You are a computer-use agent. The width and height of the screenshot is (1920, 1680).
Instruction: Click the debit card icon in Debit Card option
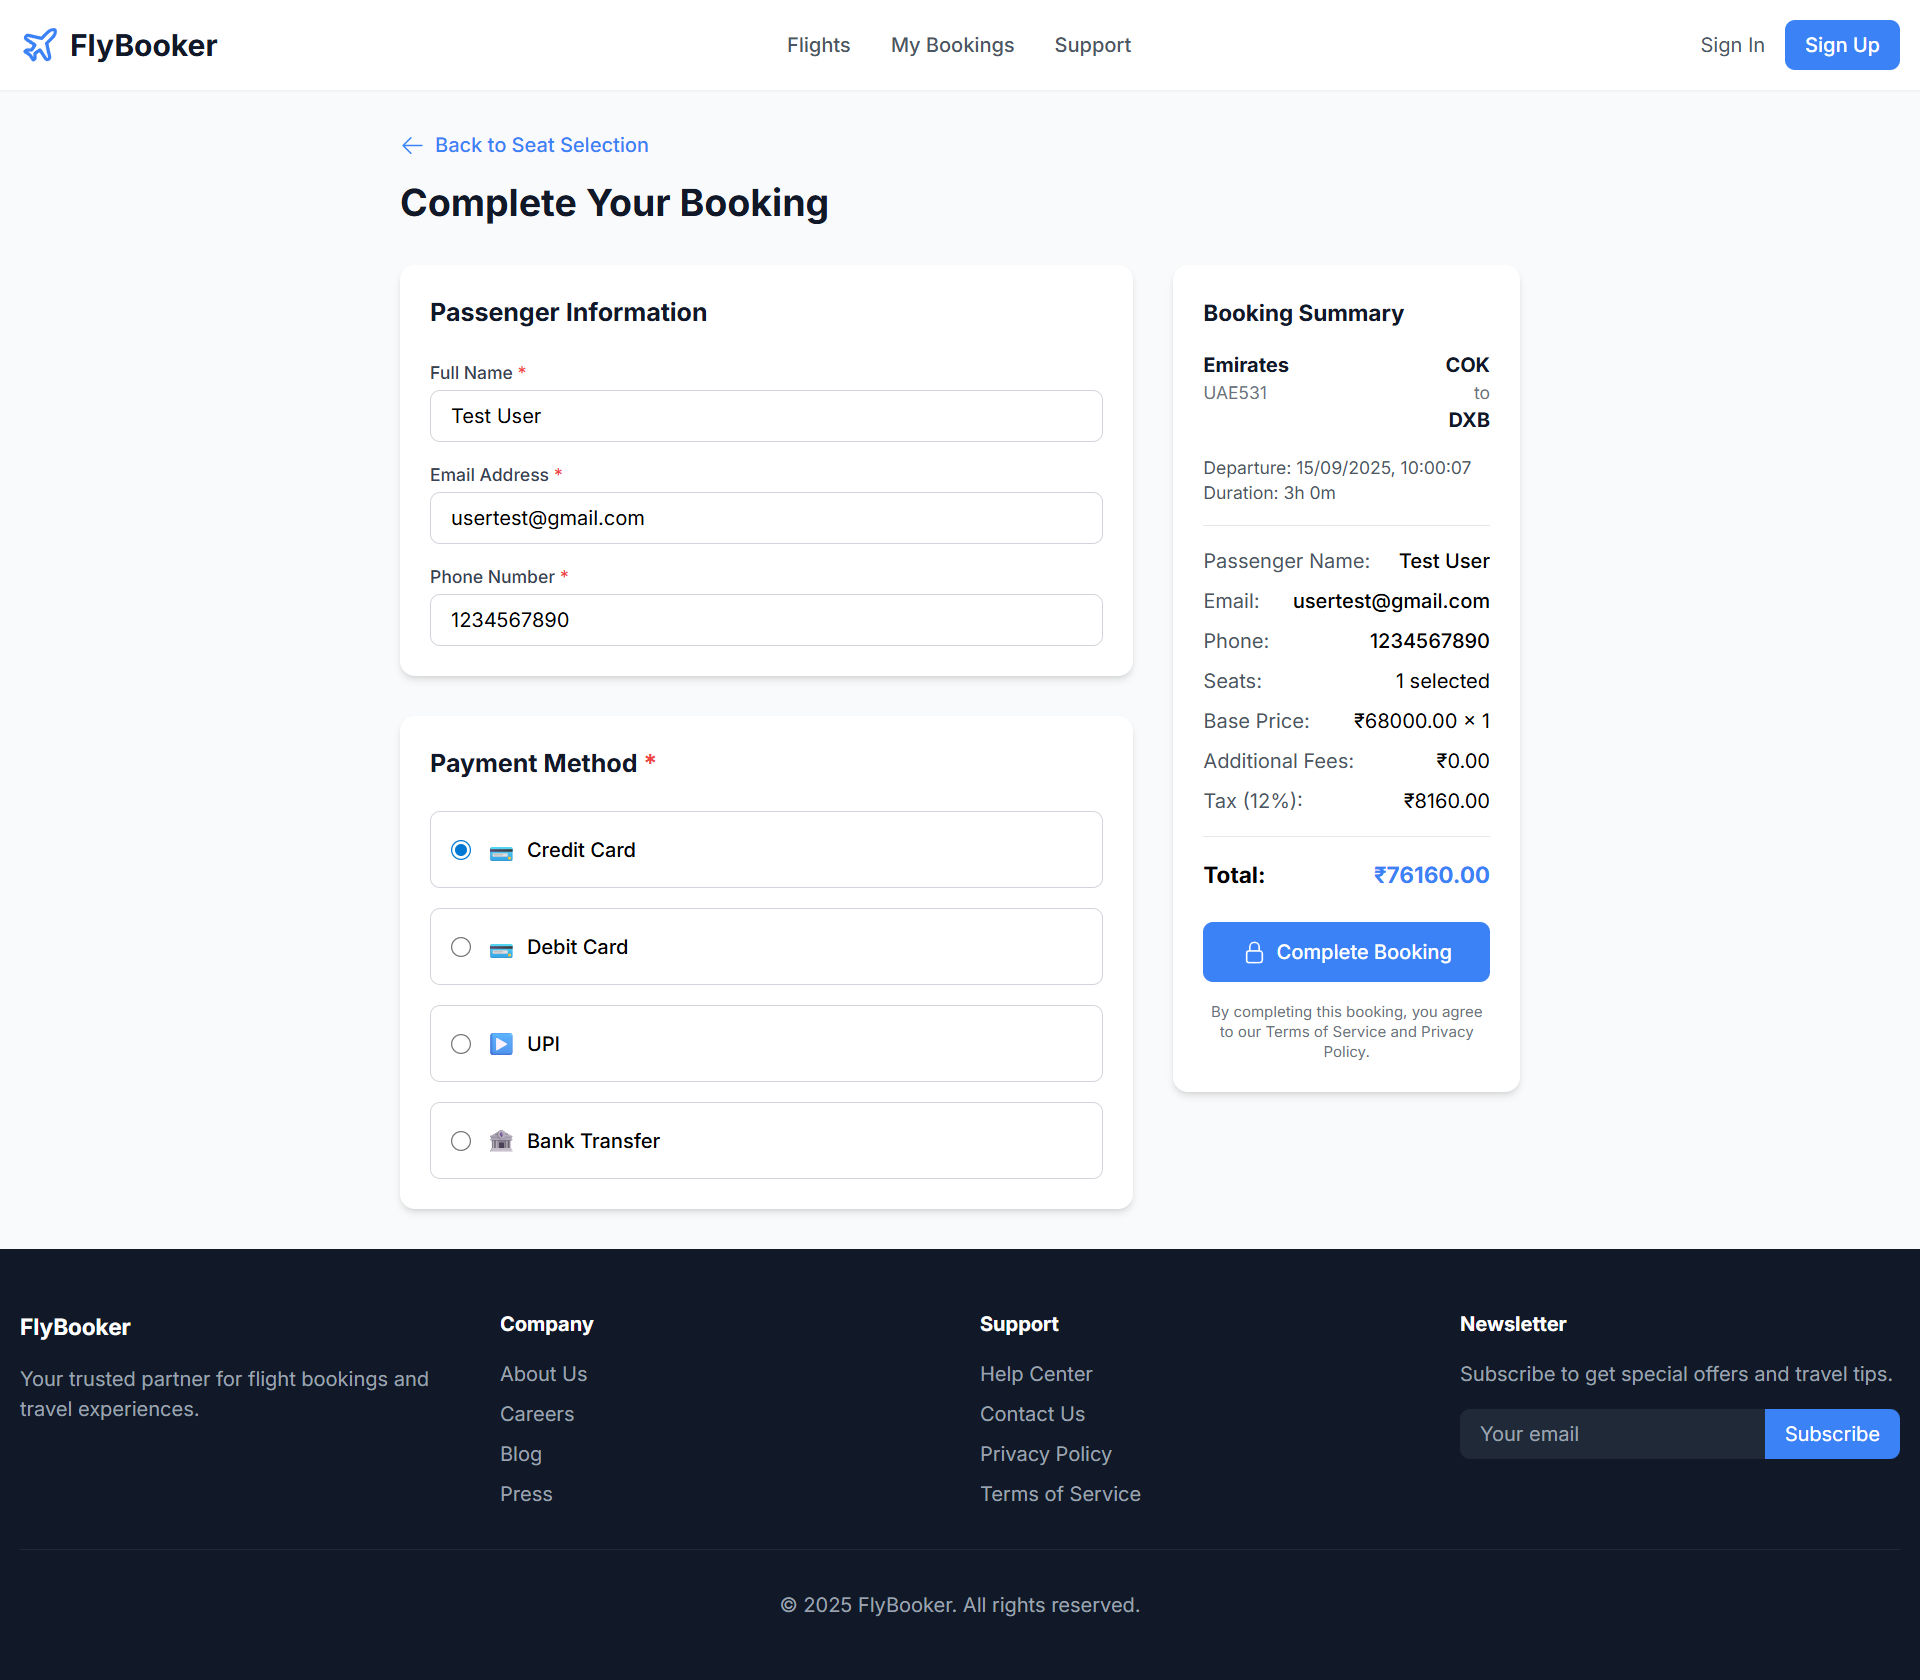(x=501, y=946)
